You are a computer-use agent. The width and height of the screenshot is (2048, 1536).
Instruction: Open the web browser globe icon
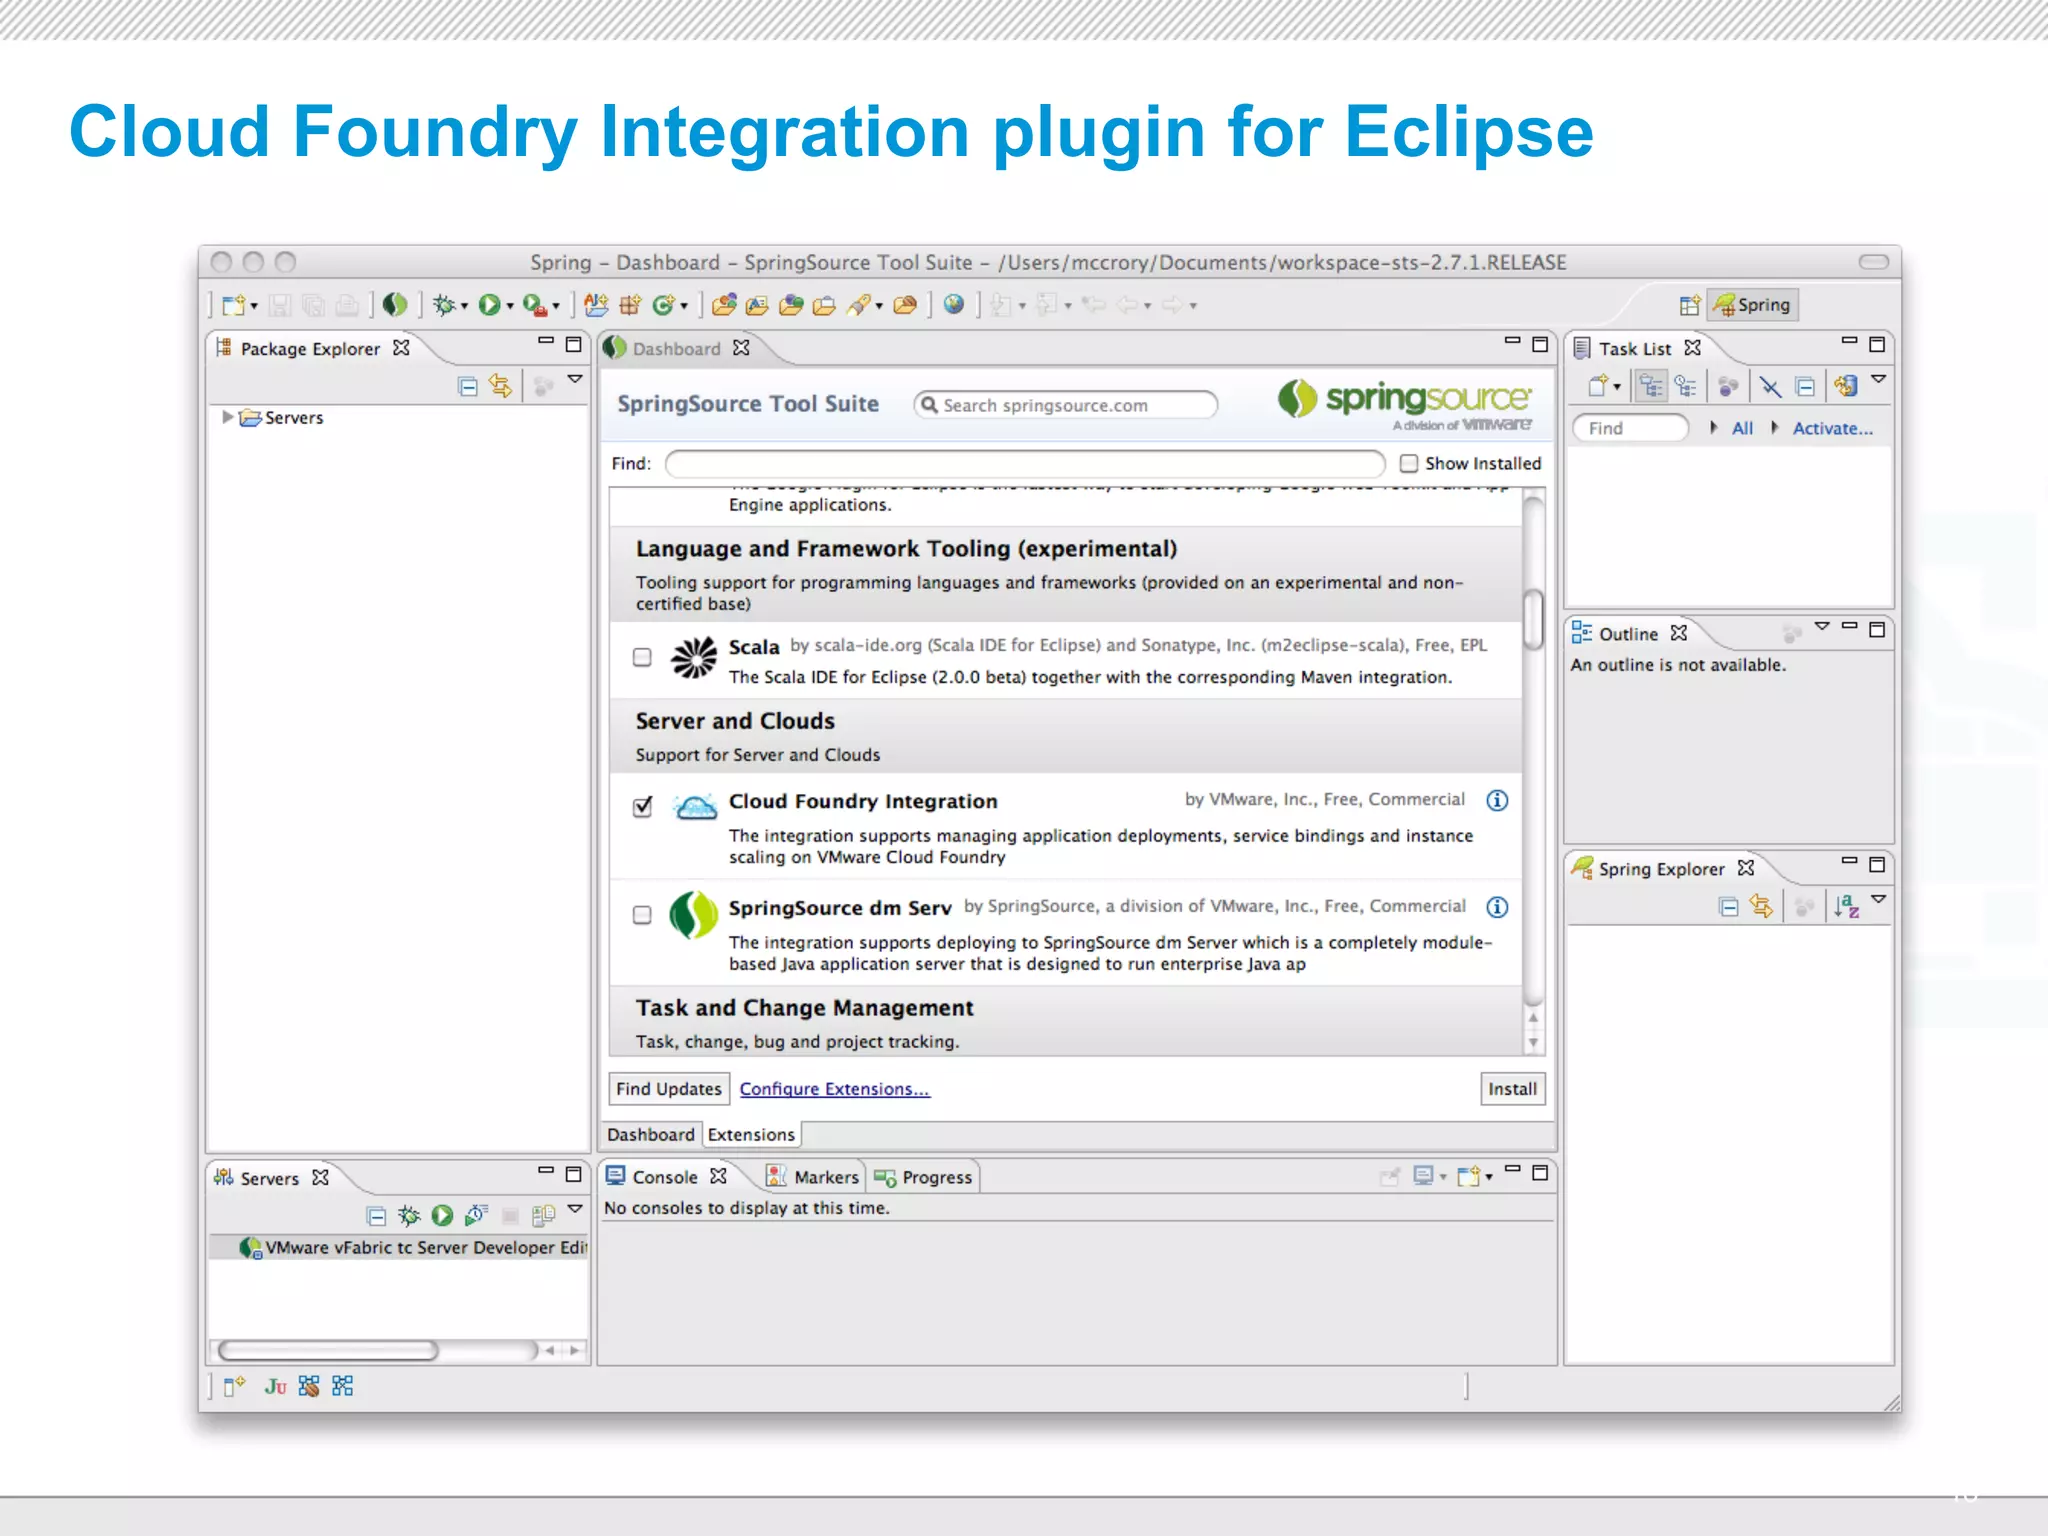click(x=954, y=304)
